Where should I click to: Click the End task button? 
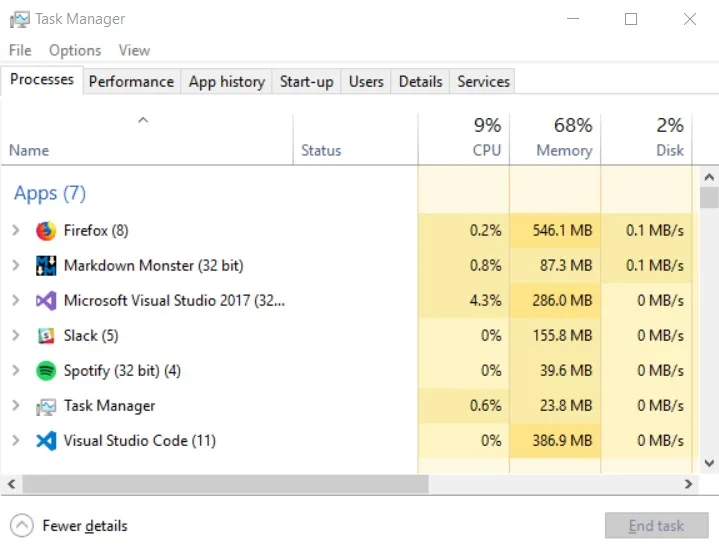(x=656, y=525)
